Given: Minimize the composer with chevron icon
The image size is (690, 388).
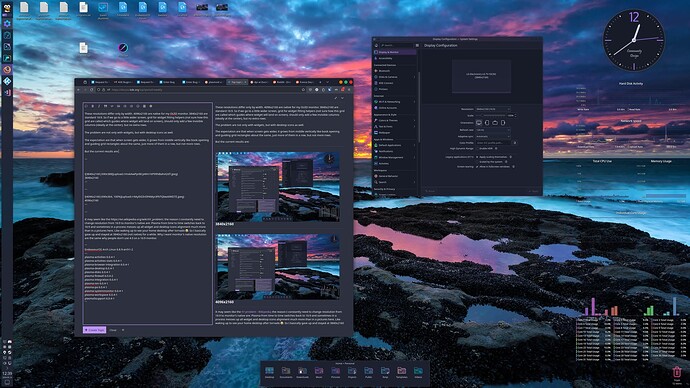Looking at the screenshot, I should (x=342, y=98).
